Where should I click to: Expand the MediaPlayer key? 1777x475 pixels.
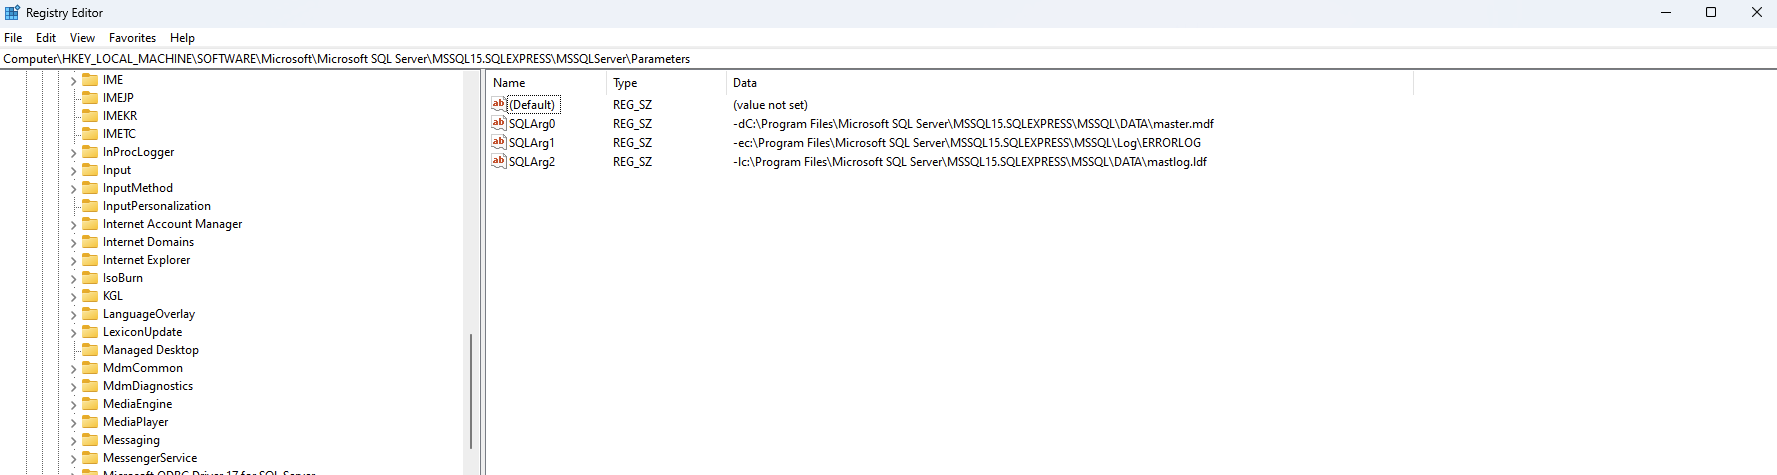73,422
